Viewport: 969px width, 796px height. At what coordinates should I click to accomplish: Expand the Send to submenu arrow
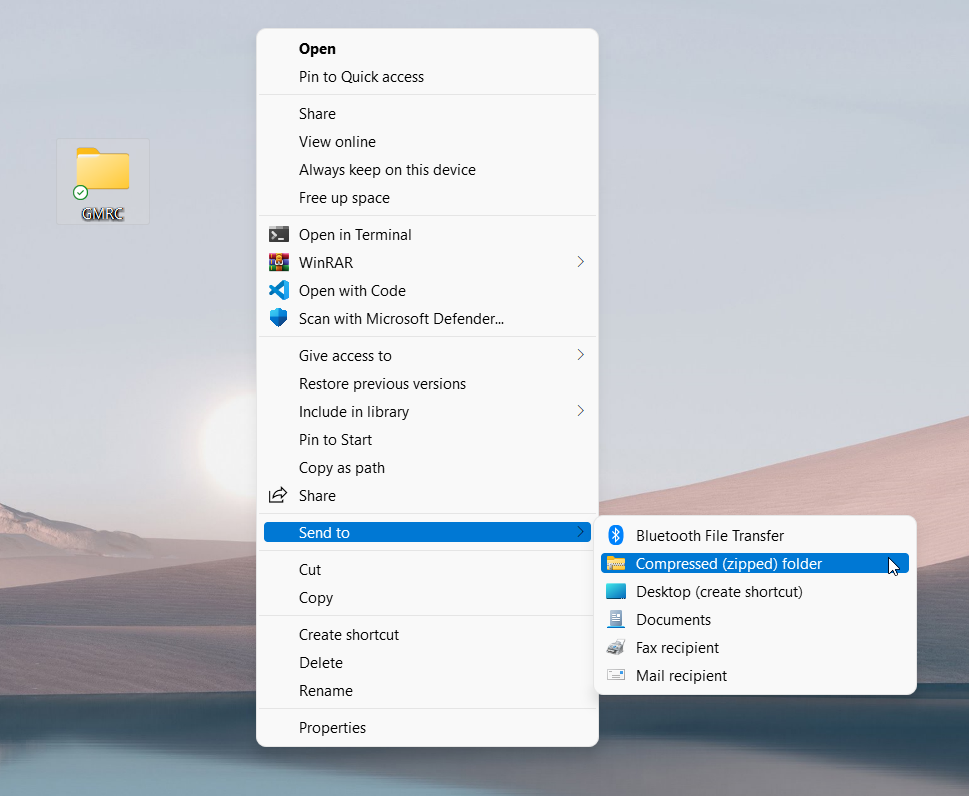(x=580, y=531)
